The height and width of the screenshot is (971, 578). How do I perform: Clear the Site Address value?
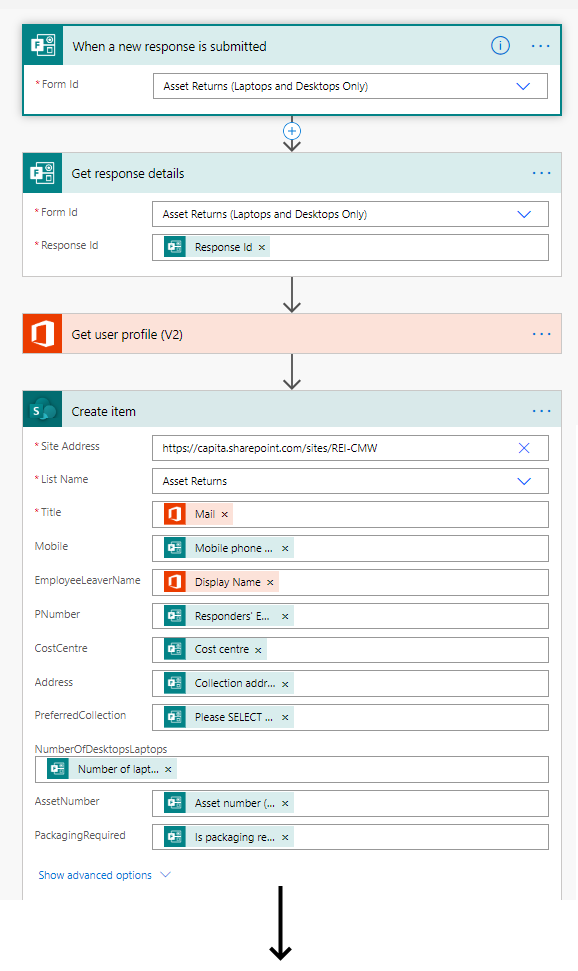click(x=524, y=448)
